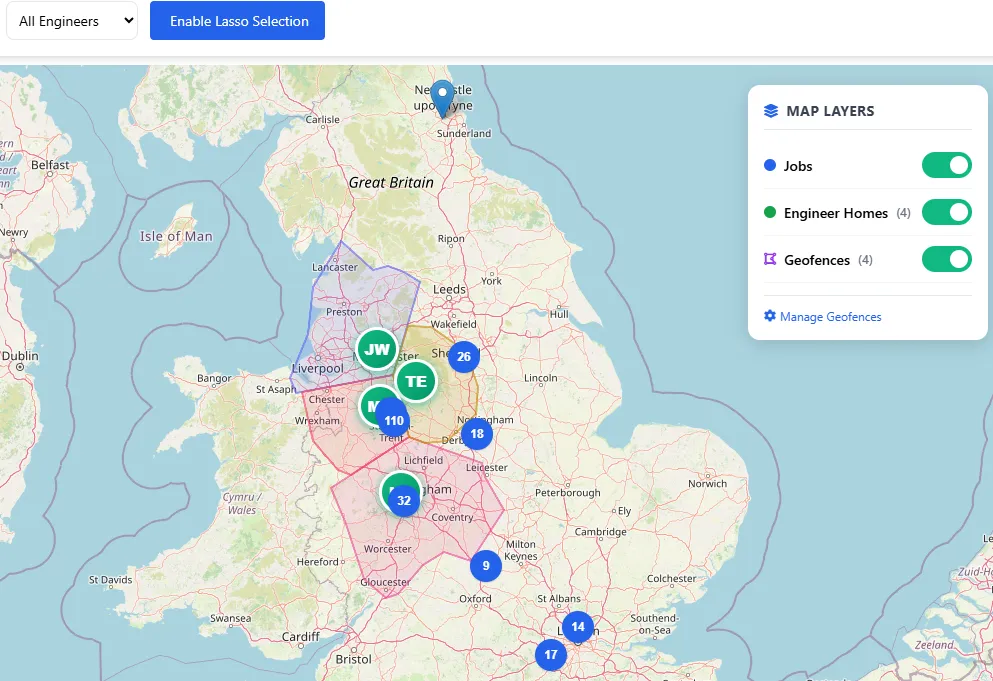Click the Jobs label text
Image resolution: width=993 pixels, height=681 pixels.
[x=798, y=166]
